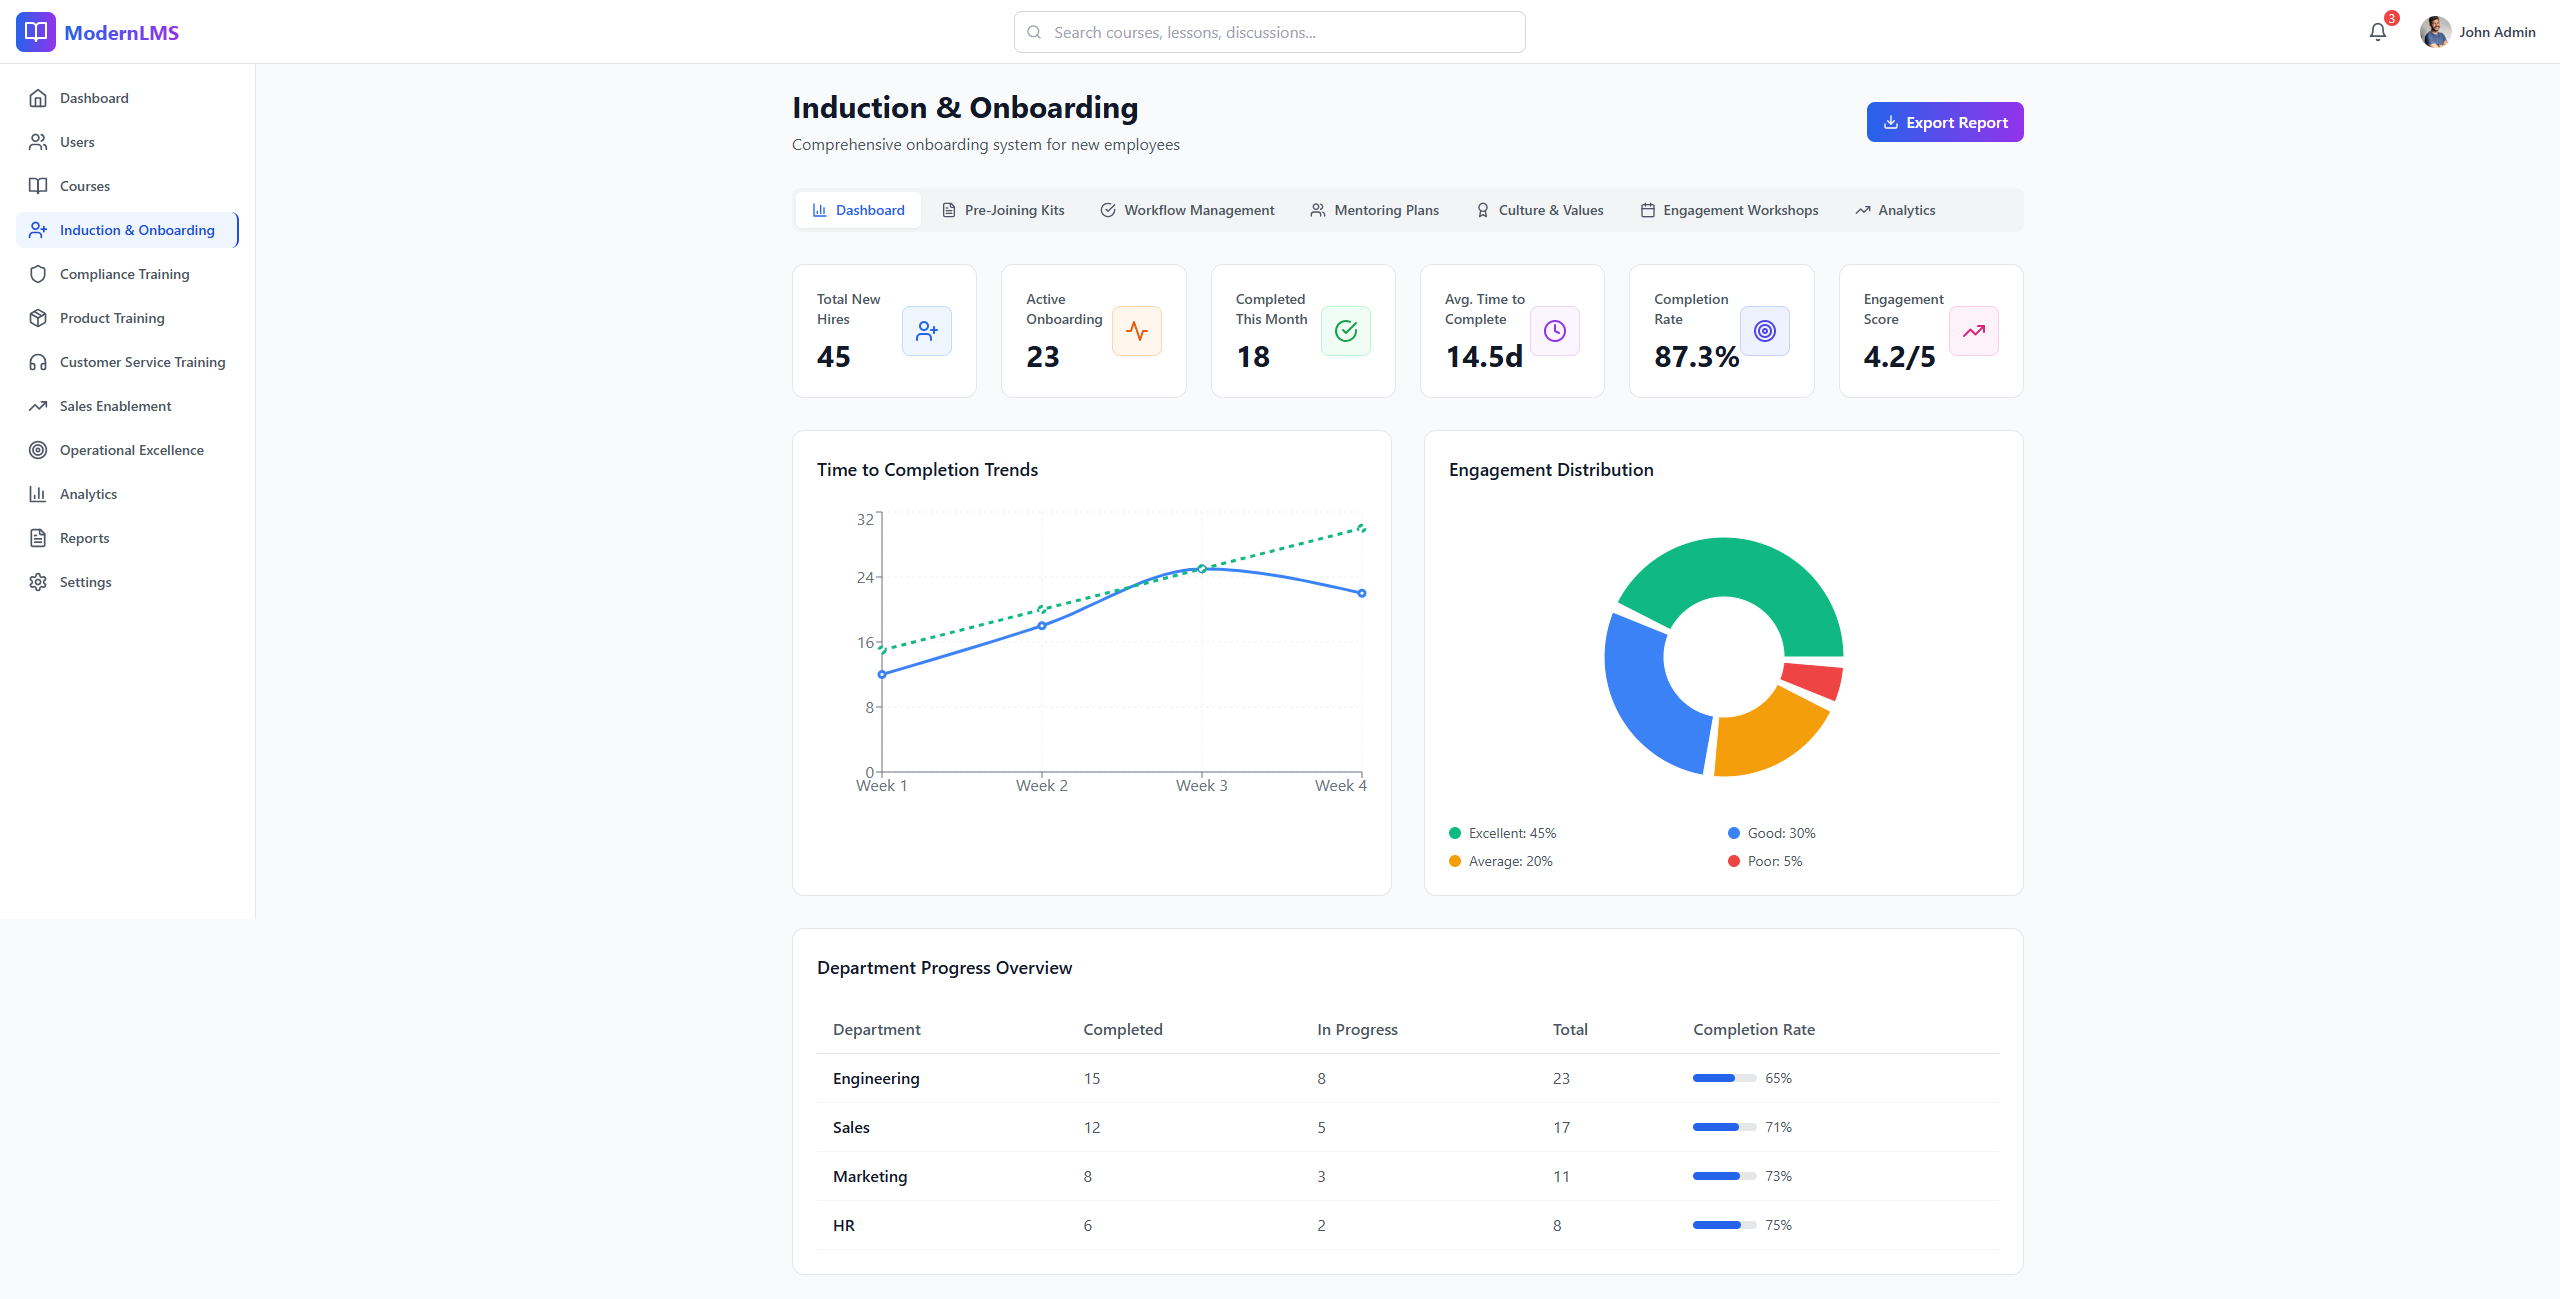The image size is (2560, 1299).
Task: Click the Active Onboarding pulse icon
Action: [x=1136, y=331]
